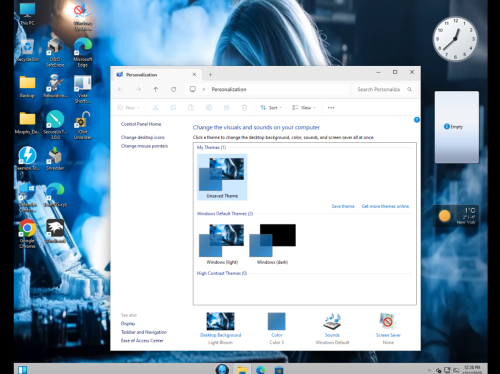Click the Start button on taskbar

23,370
